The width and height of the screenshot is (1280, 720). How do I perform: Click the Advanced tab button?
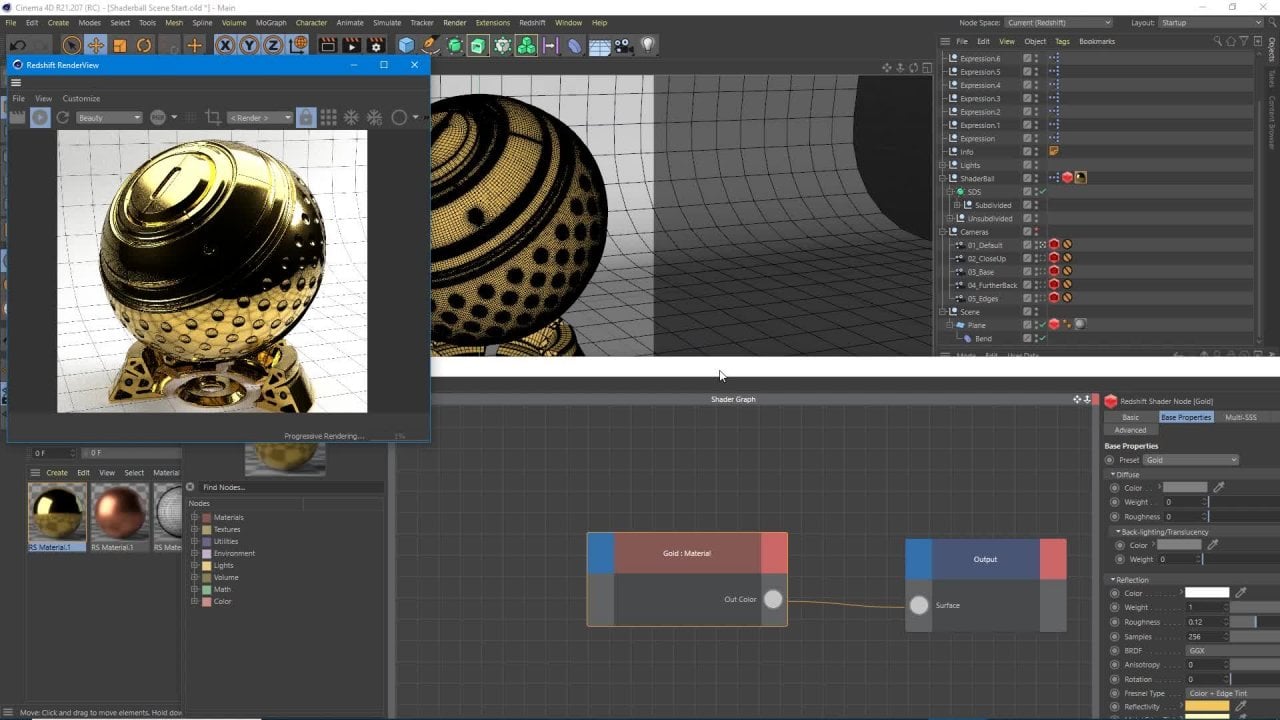pyautogui.click(x=1130, y=430)
